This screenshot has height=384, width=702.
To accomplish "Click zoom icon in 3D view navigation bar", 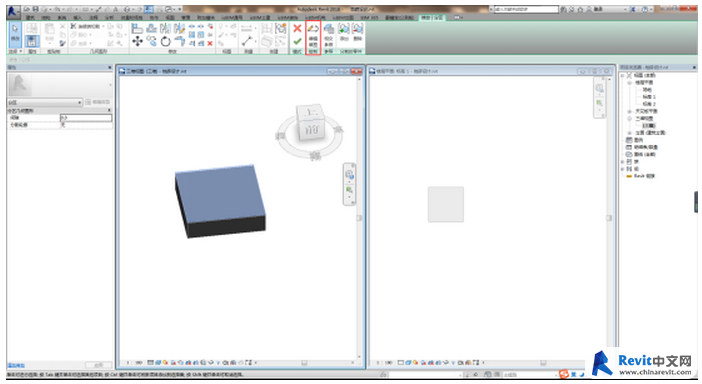I will click(x=349, y=190).
